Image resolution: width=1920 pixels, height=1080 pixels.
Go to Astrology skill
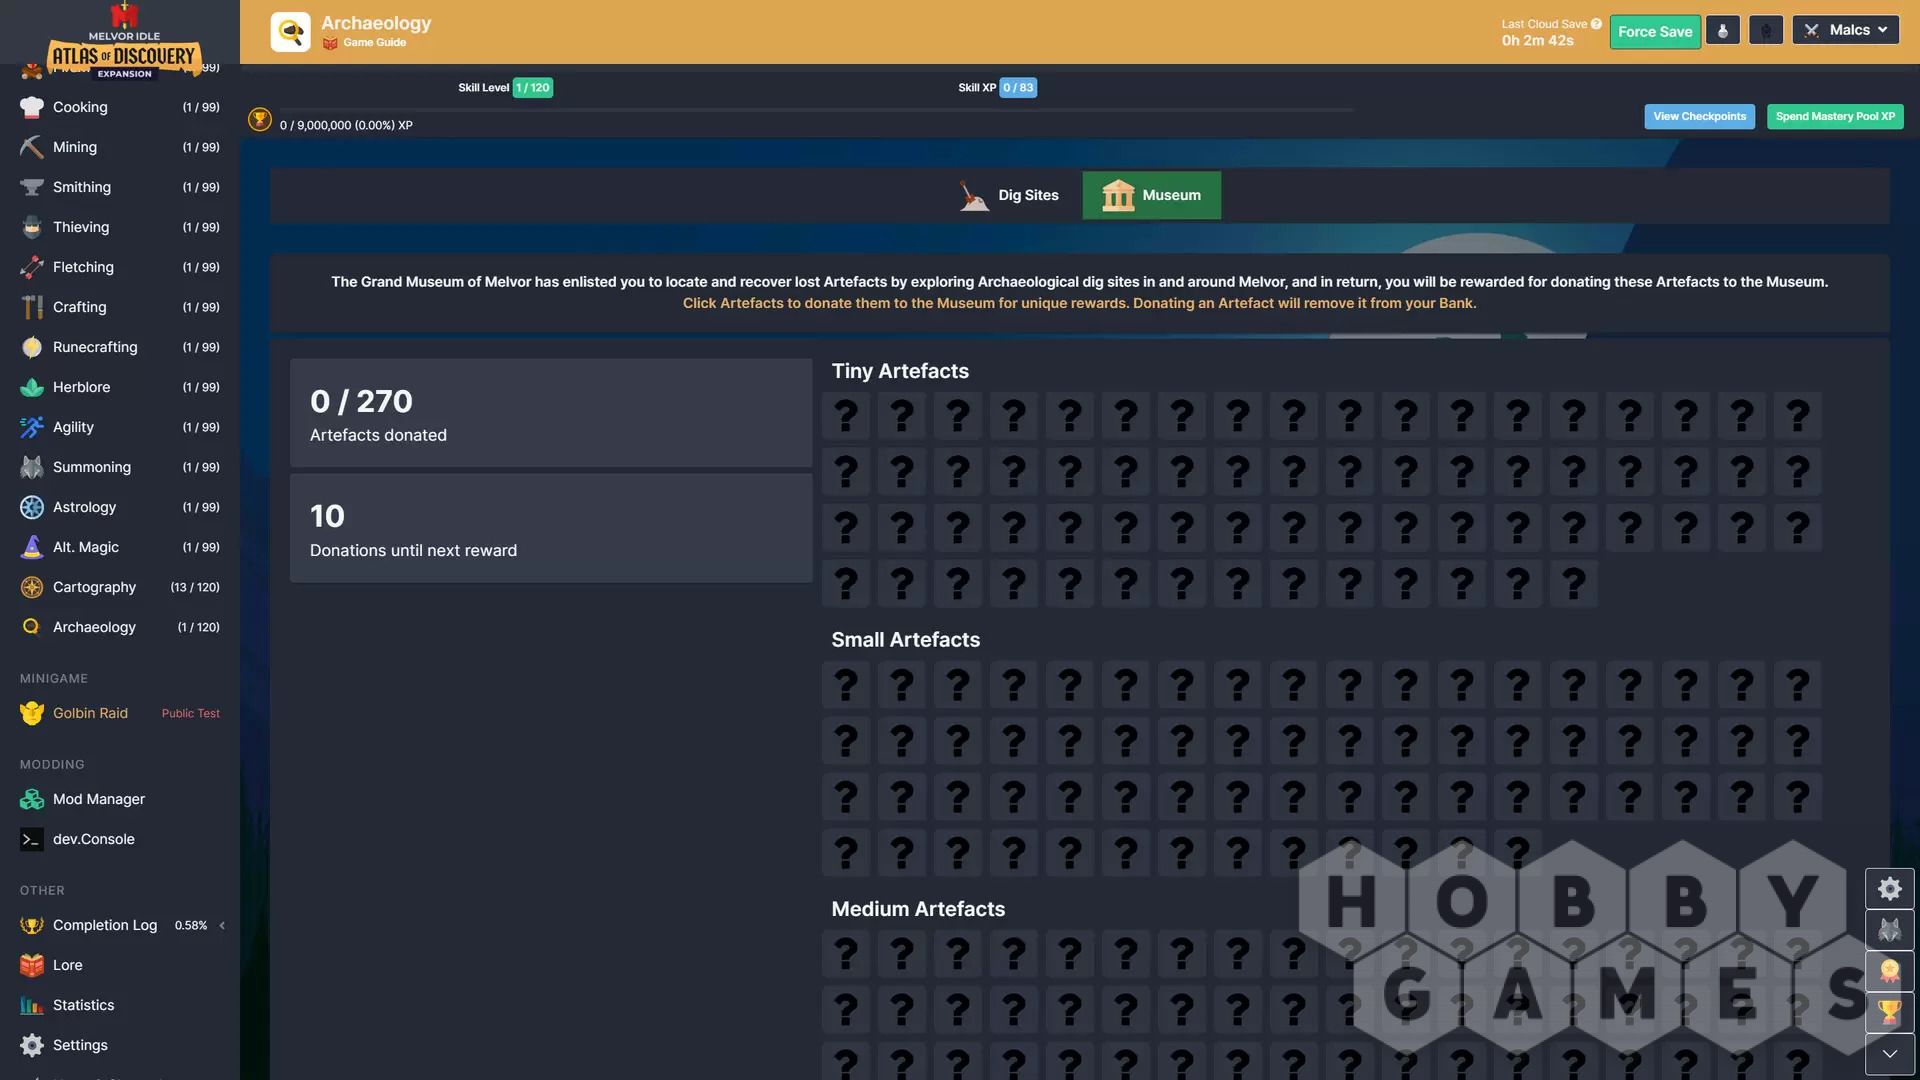[x=120, y=507]
